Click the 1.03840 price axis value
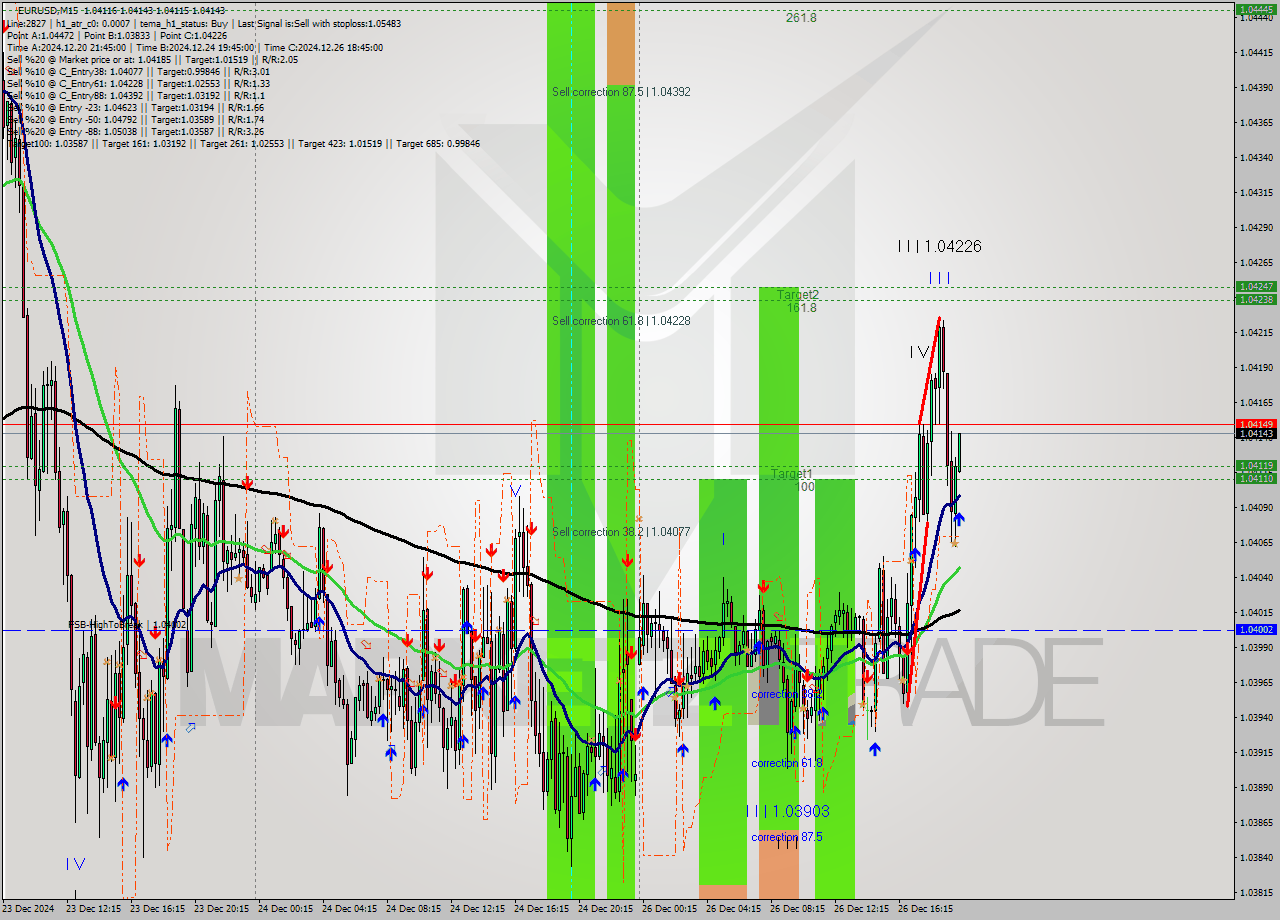The height and width of the screenshot is (920, 1280). pyautogui.click(x=1256, y=857)
